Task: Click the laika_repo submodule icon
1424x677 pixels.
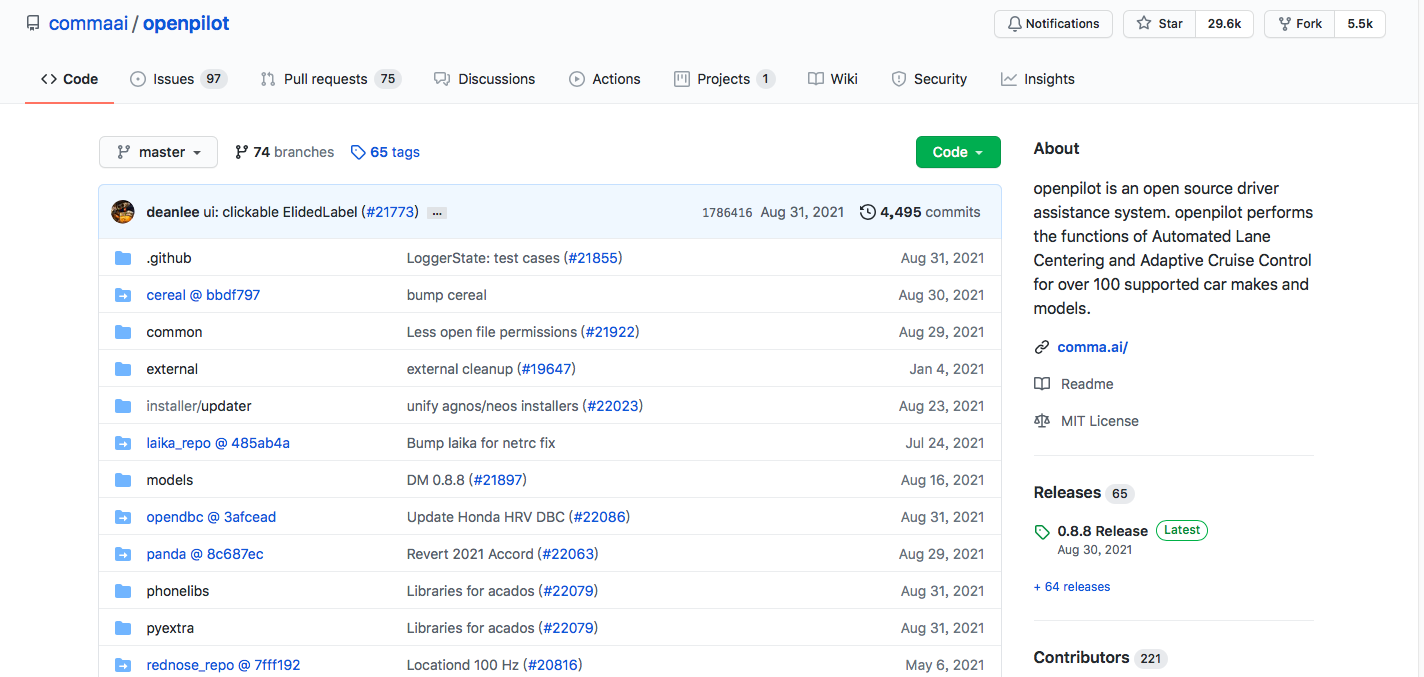Action: [x=123, y=443]
